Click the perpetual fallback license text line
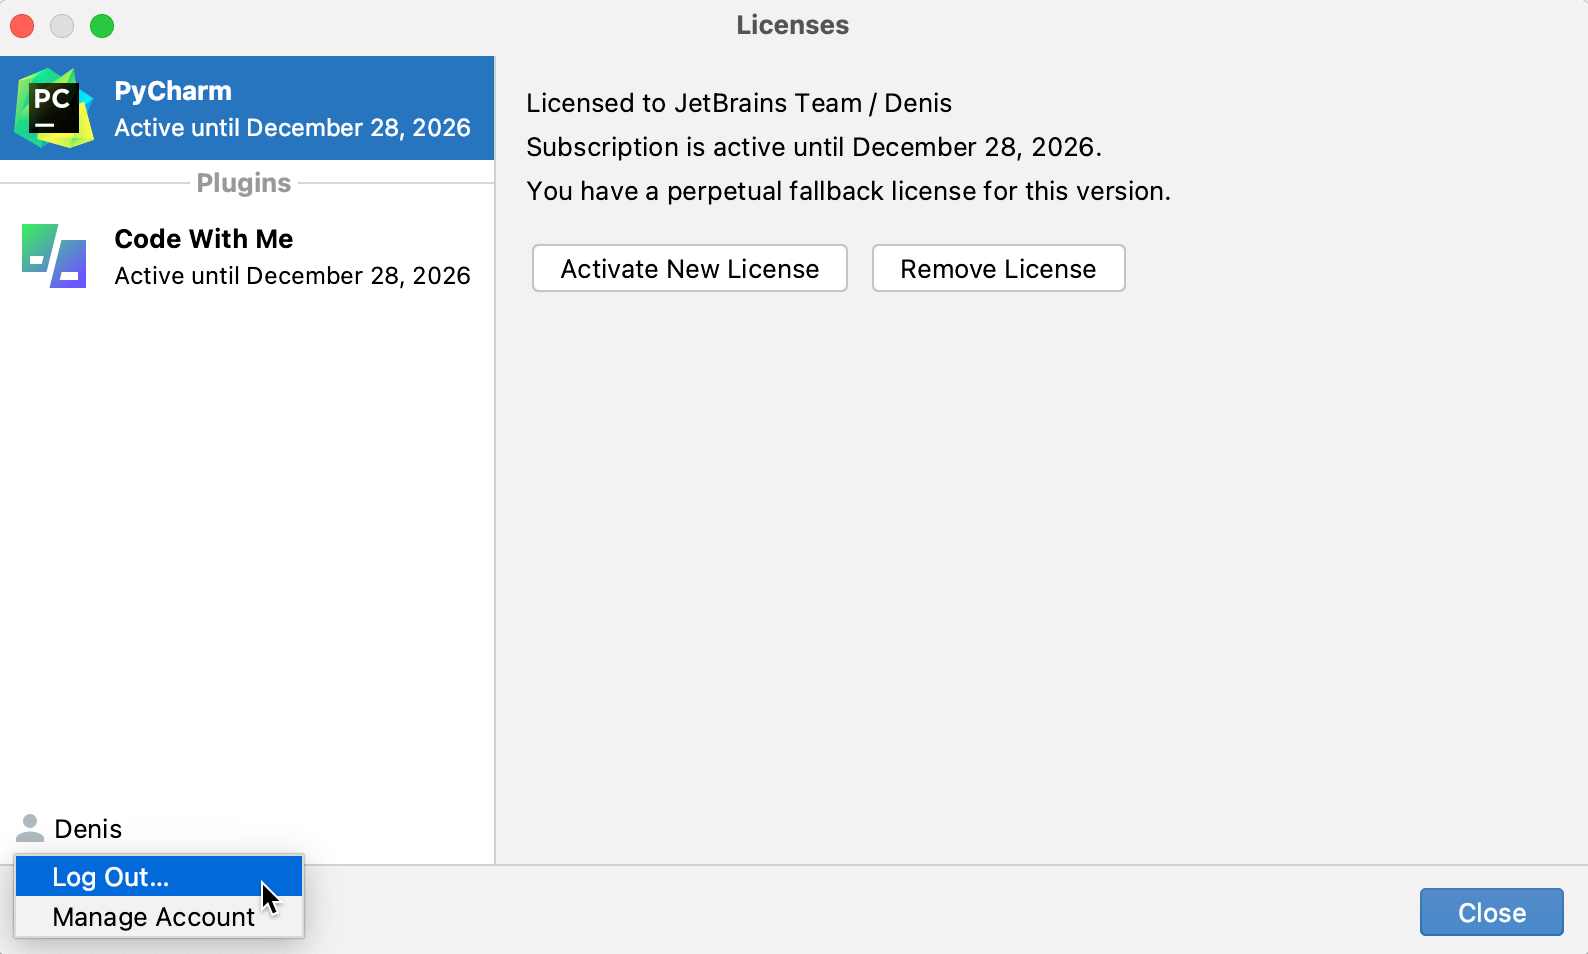The image size is (1588, 954). click(848, 191)
